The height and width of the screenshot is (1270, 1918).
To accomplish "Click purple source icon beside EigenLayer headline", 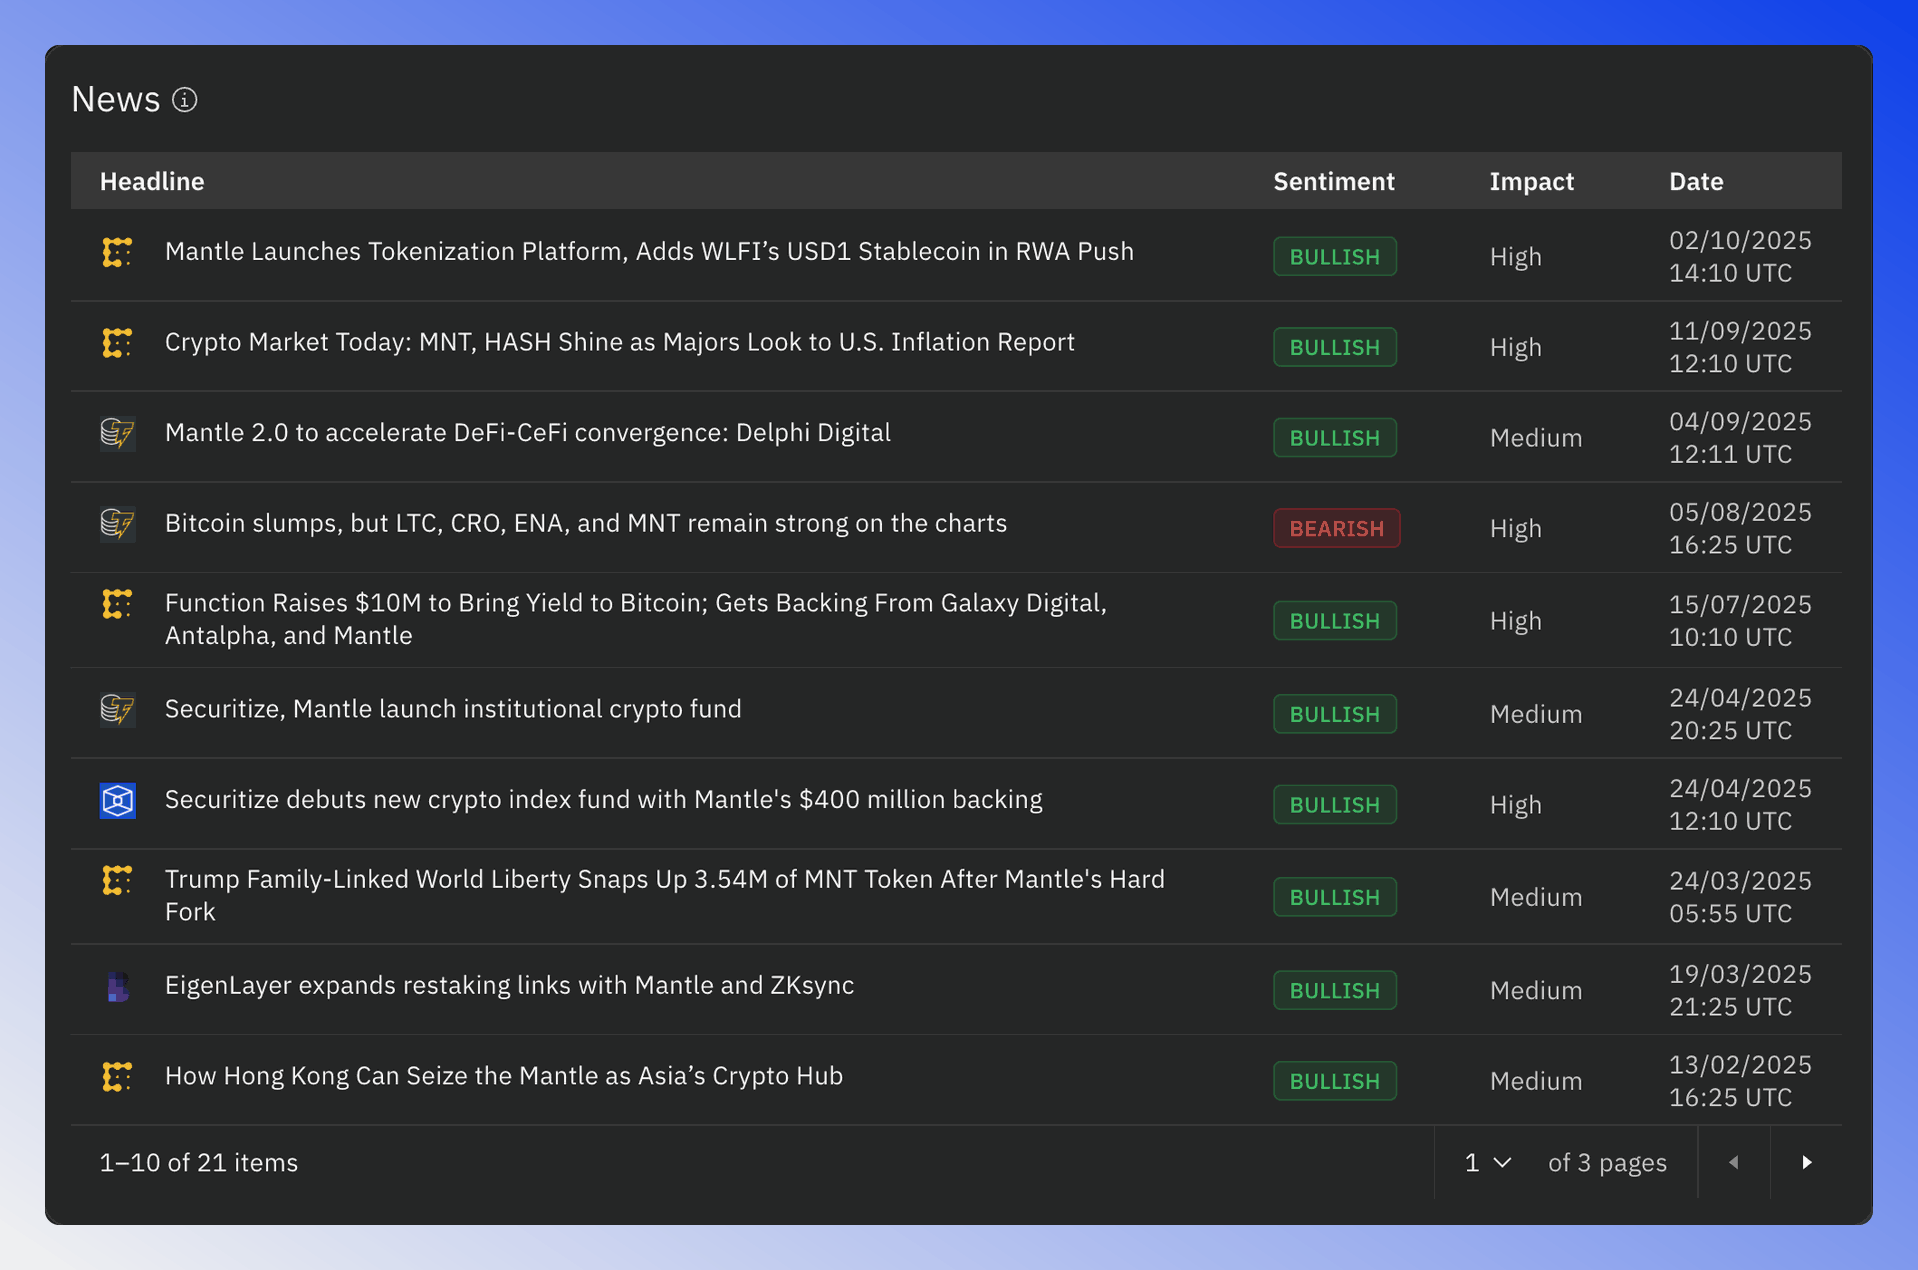I will pos(118,986).
